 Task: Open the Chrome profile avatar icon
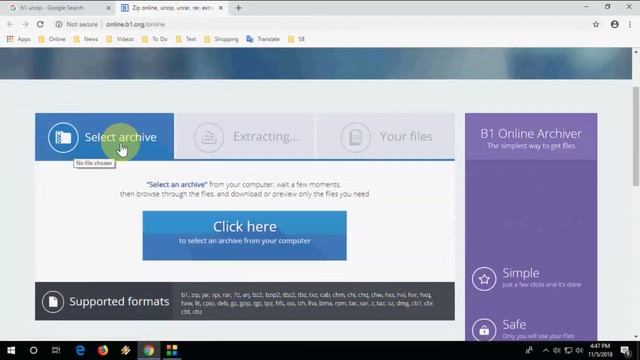click(615, 24)
